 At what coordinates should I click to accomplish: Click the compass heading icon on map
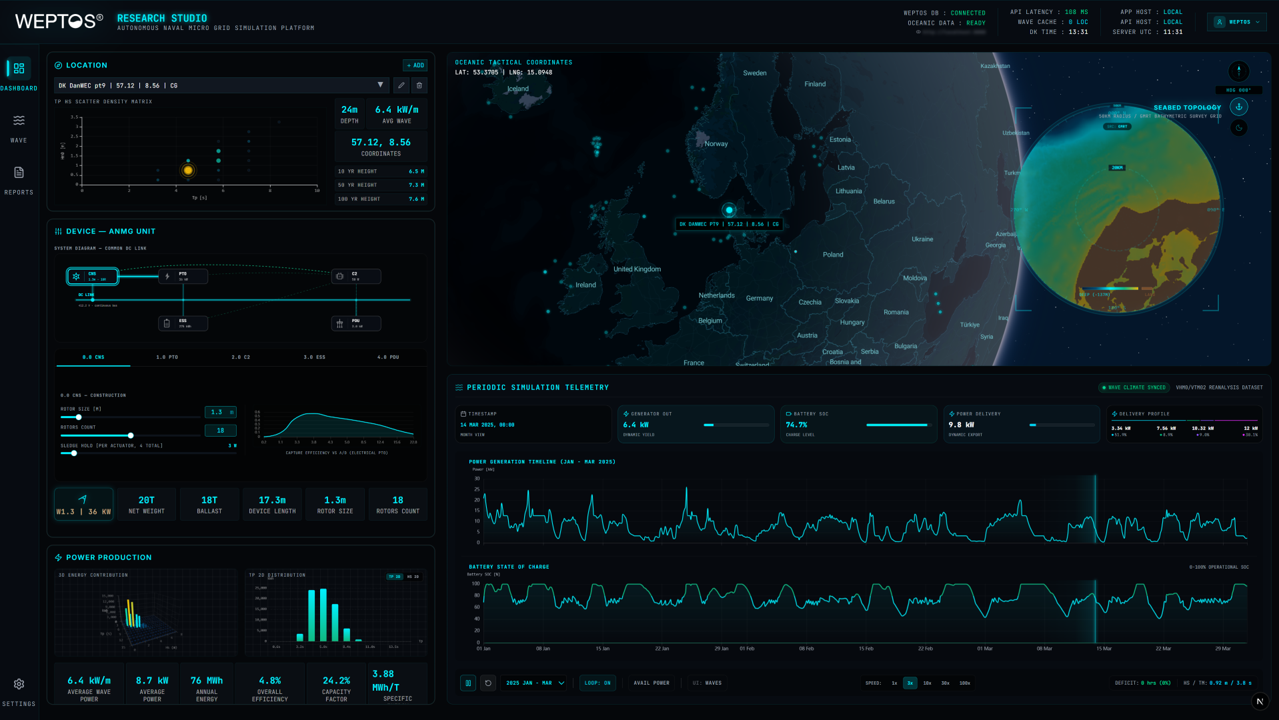(1238, 71)
